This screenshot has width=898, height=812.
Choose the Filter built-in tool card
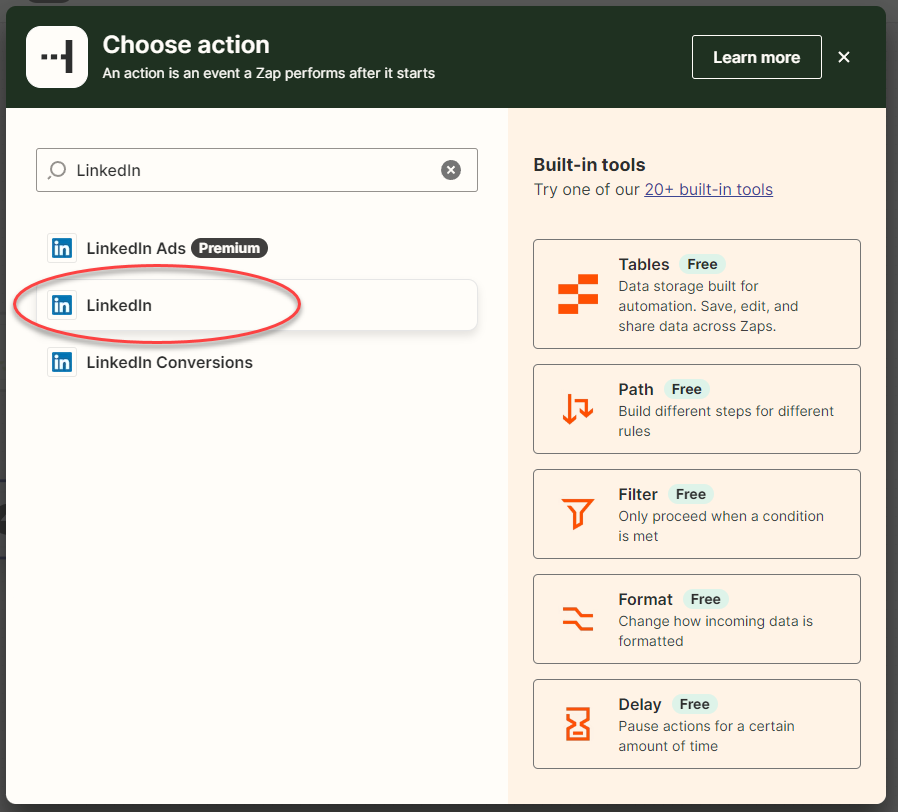tap(696, 514)
